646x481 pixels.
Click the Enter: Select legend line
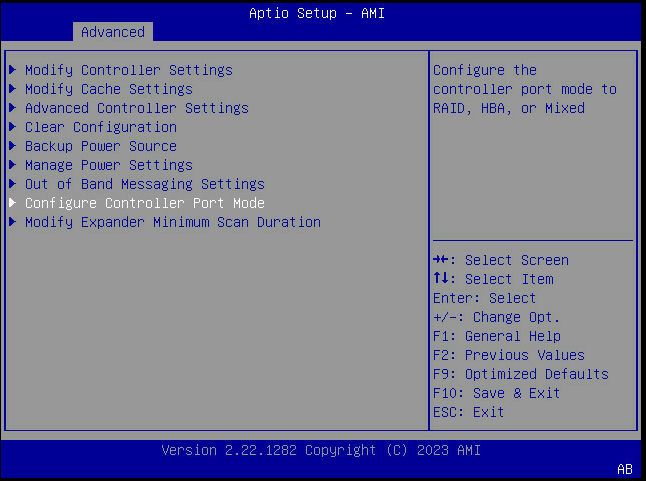pos(484,298)
